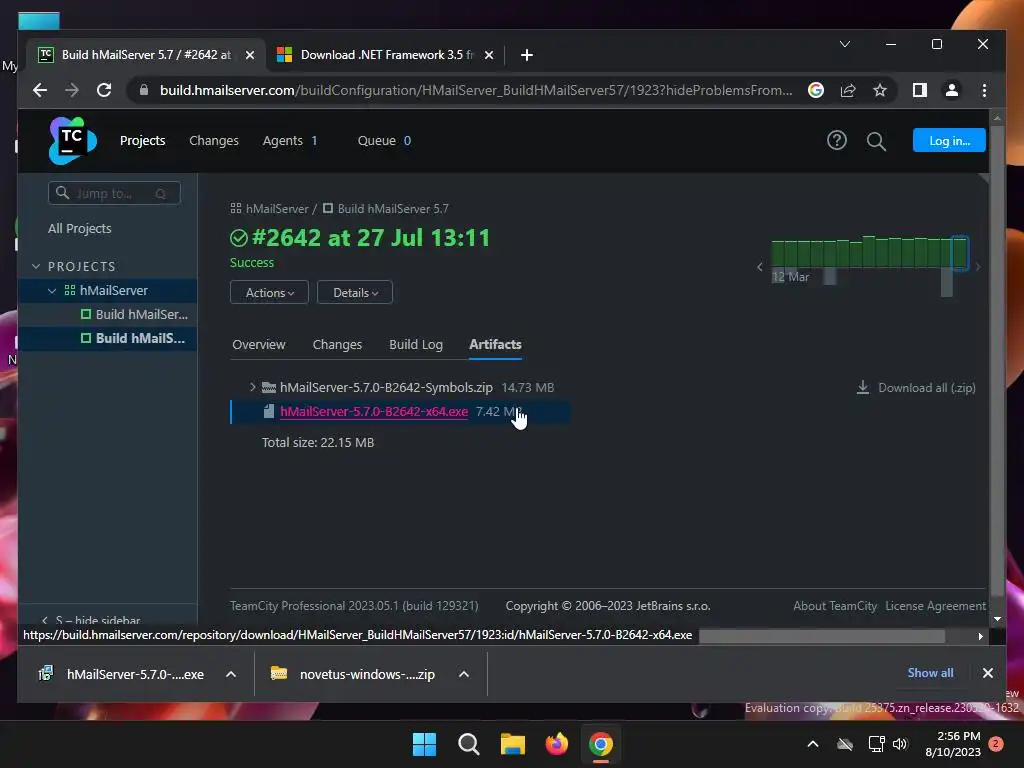Click Build hMailServer 5.7 breadcrumb
Screen dimensions: 1024x768
(x=393, y=208)
